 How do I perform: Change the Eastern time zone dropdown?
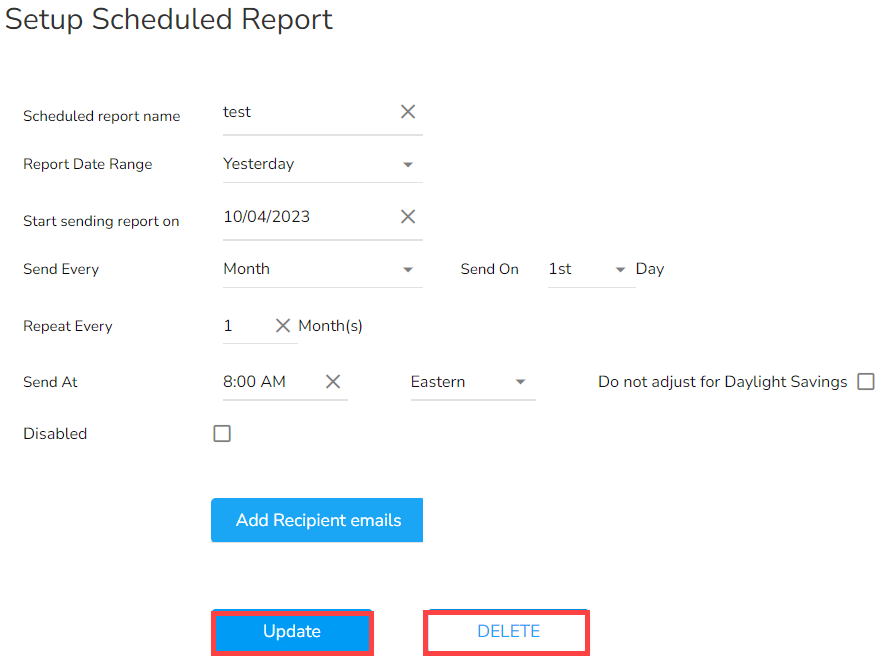(472, 382)
